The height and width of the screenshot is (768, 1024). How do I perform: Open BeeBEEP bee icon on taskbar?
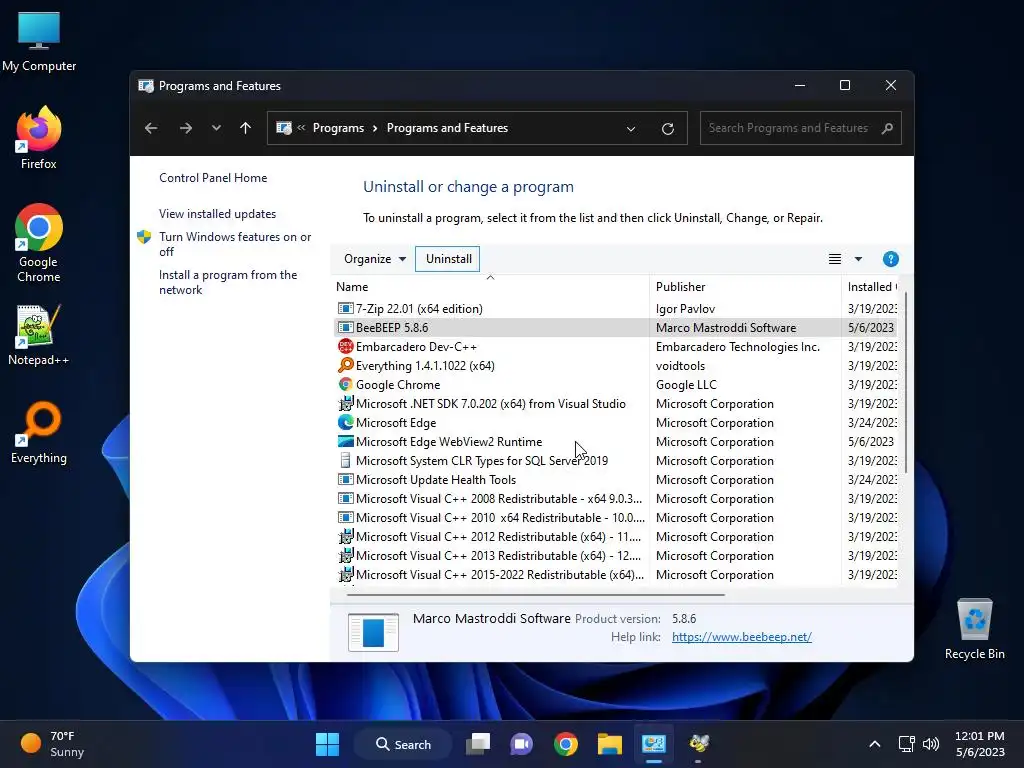(699, 744)
